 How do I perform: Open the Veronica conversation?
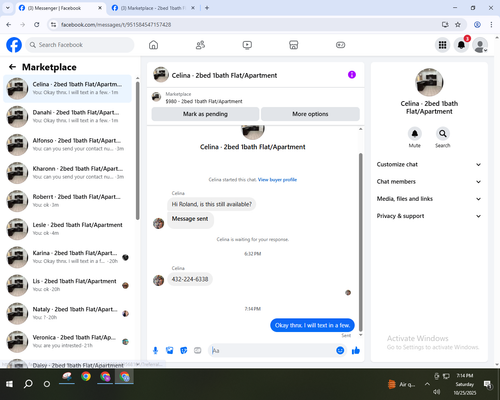pyautogui.click(x=68, y=341)
